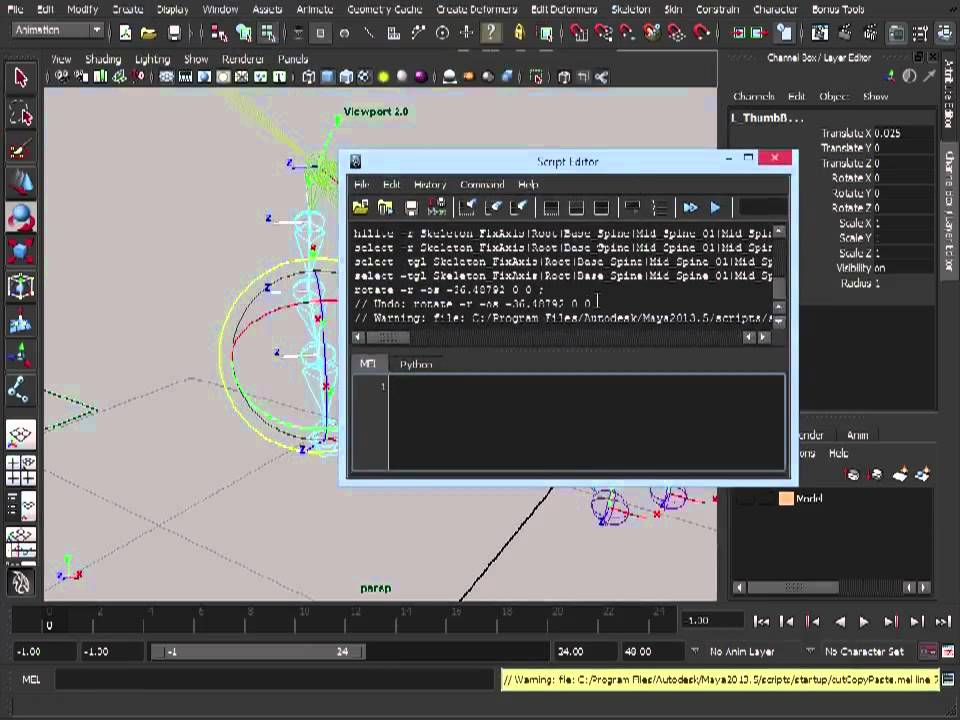
Task: Open a scene with folder icon
Action: click(x=149, y=32)
